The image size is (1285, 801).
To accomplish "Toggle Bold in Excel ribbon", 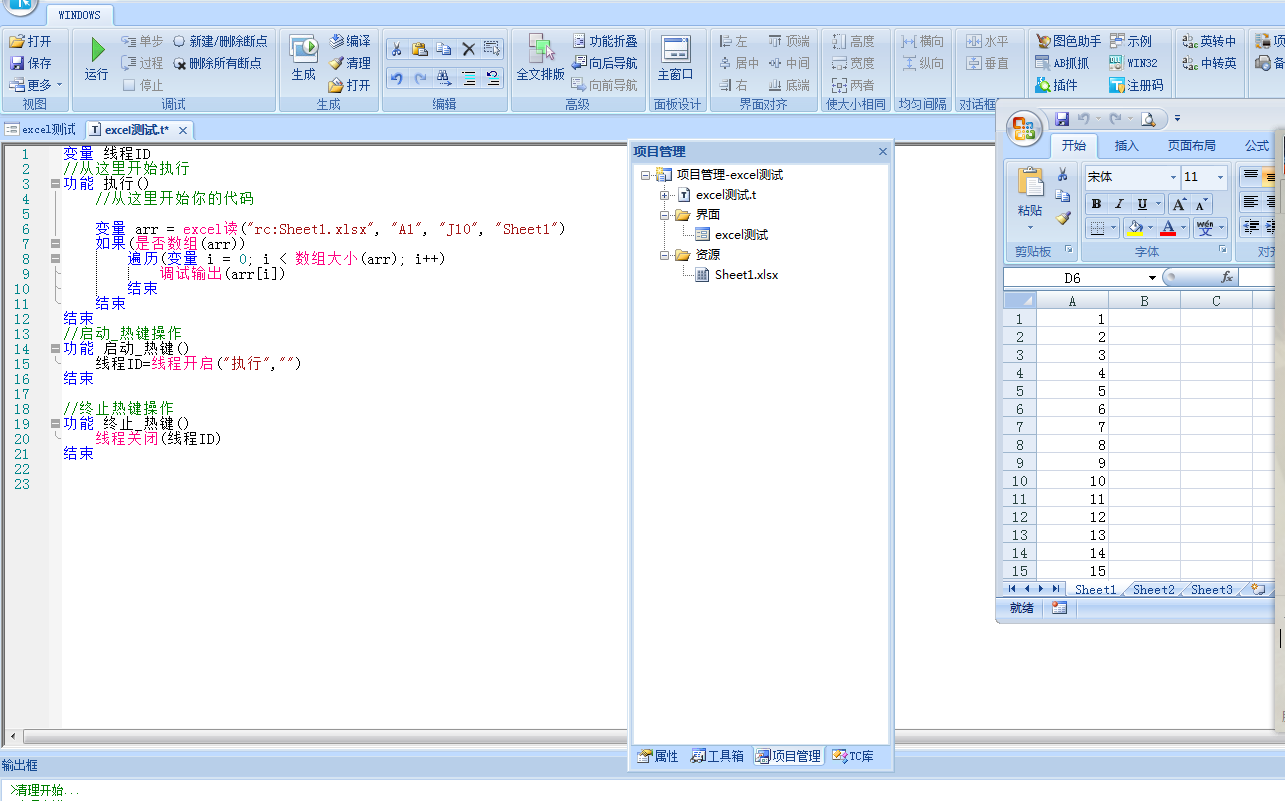I will click(1096, 204).
